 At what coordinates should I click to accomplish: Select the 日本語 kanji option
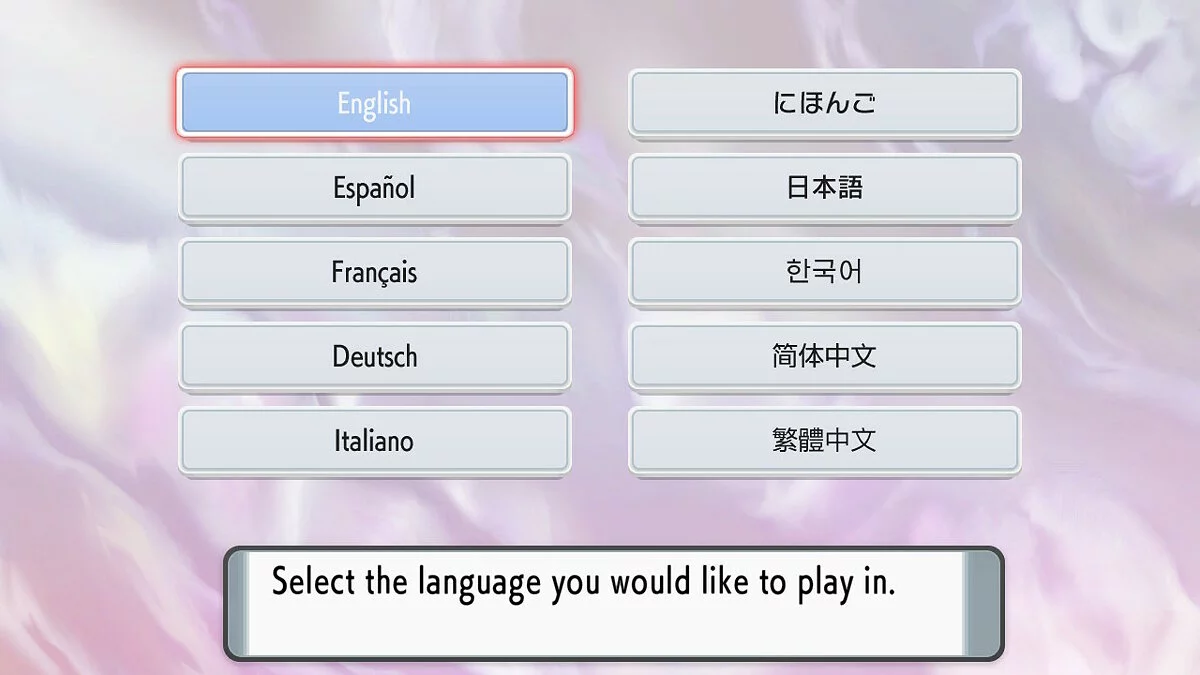click(824, 188)
